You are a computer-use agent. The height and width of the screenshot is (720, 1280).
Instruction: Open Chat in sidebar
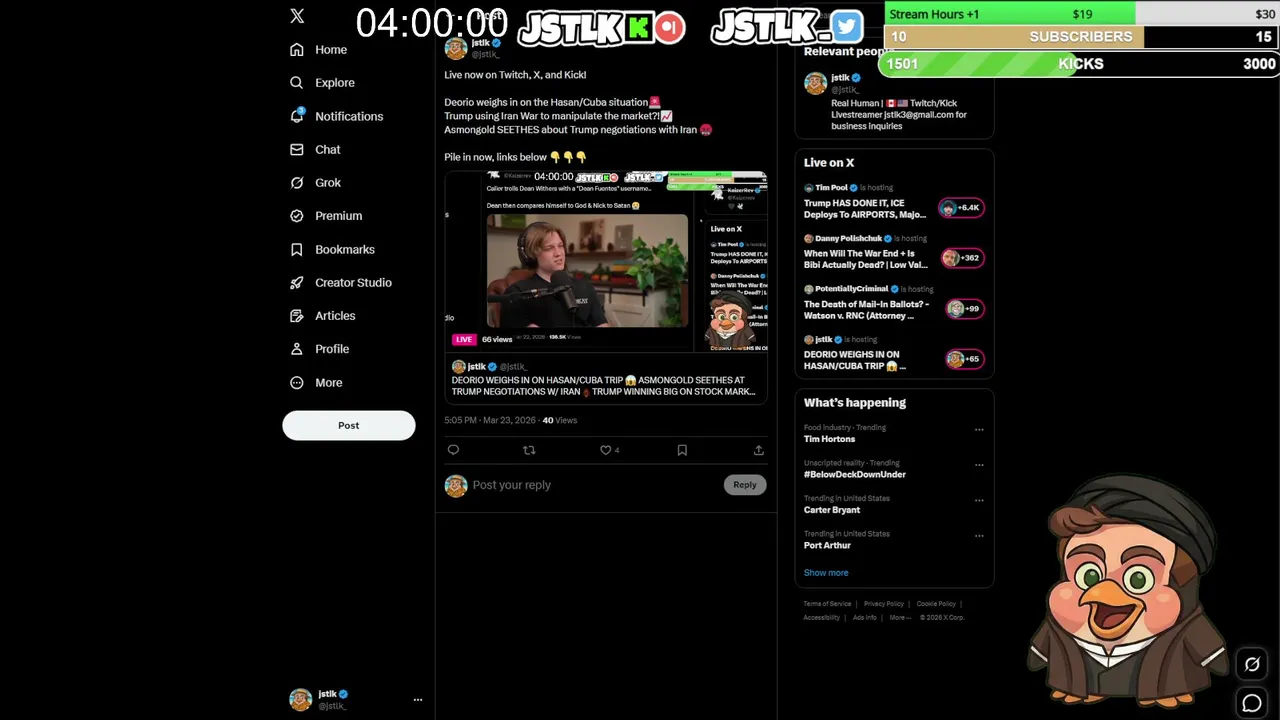pos(315,149)
